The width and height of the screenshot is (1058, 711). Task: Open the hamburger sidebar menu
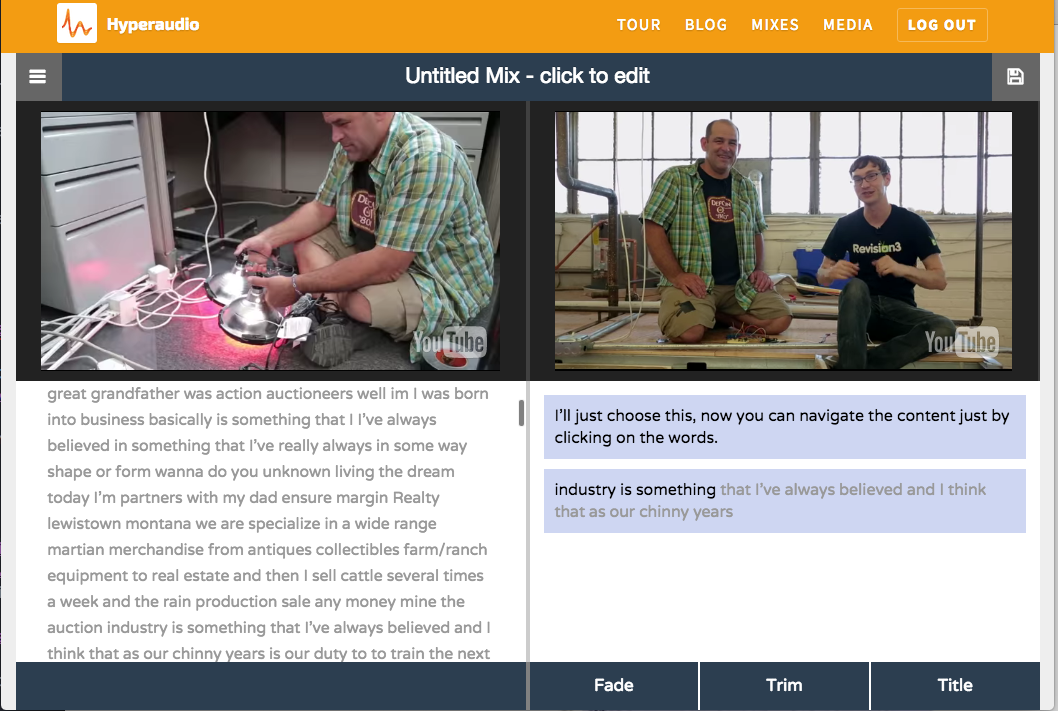pyautogui.click(x=38, y=77)
